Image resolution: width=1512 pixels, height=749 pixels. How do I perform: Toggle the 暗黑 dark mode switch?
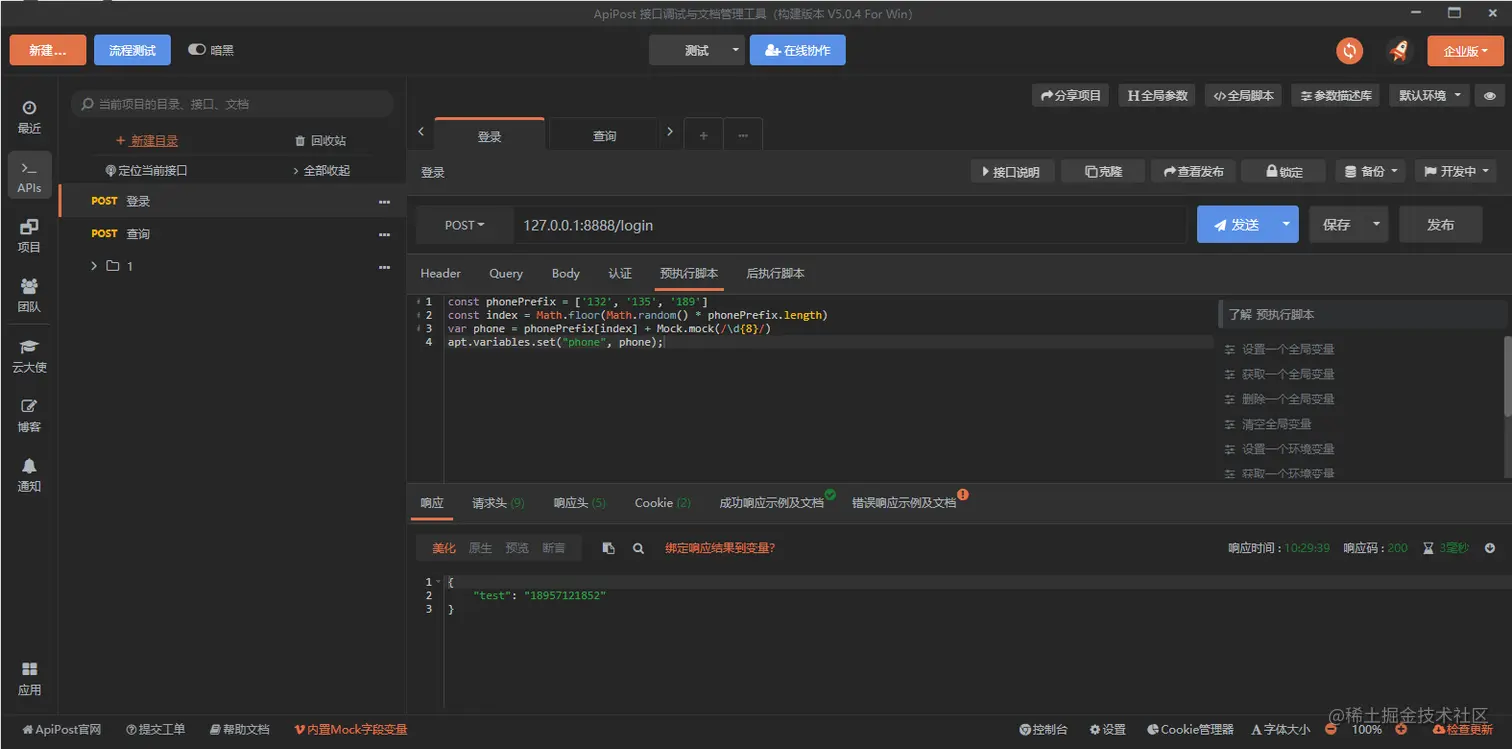click(x=197, y=50)
